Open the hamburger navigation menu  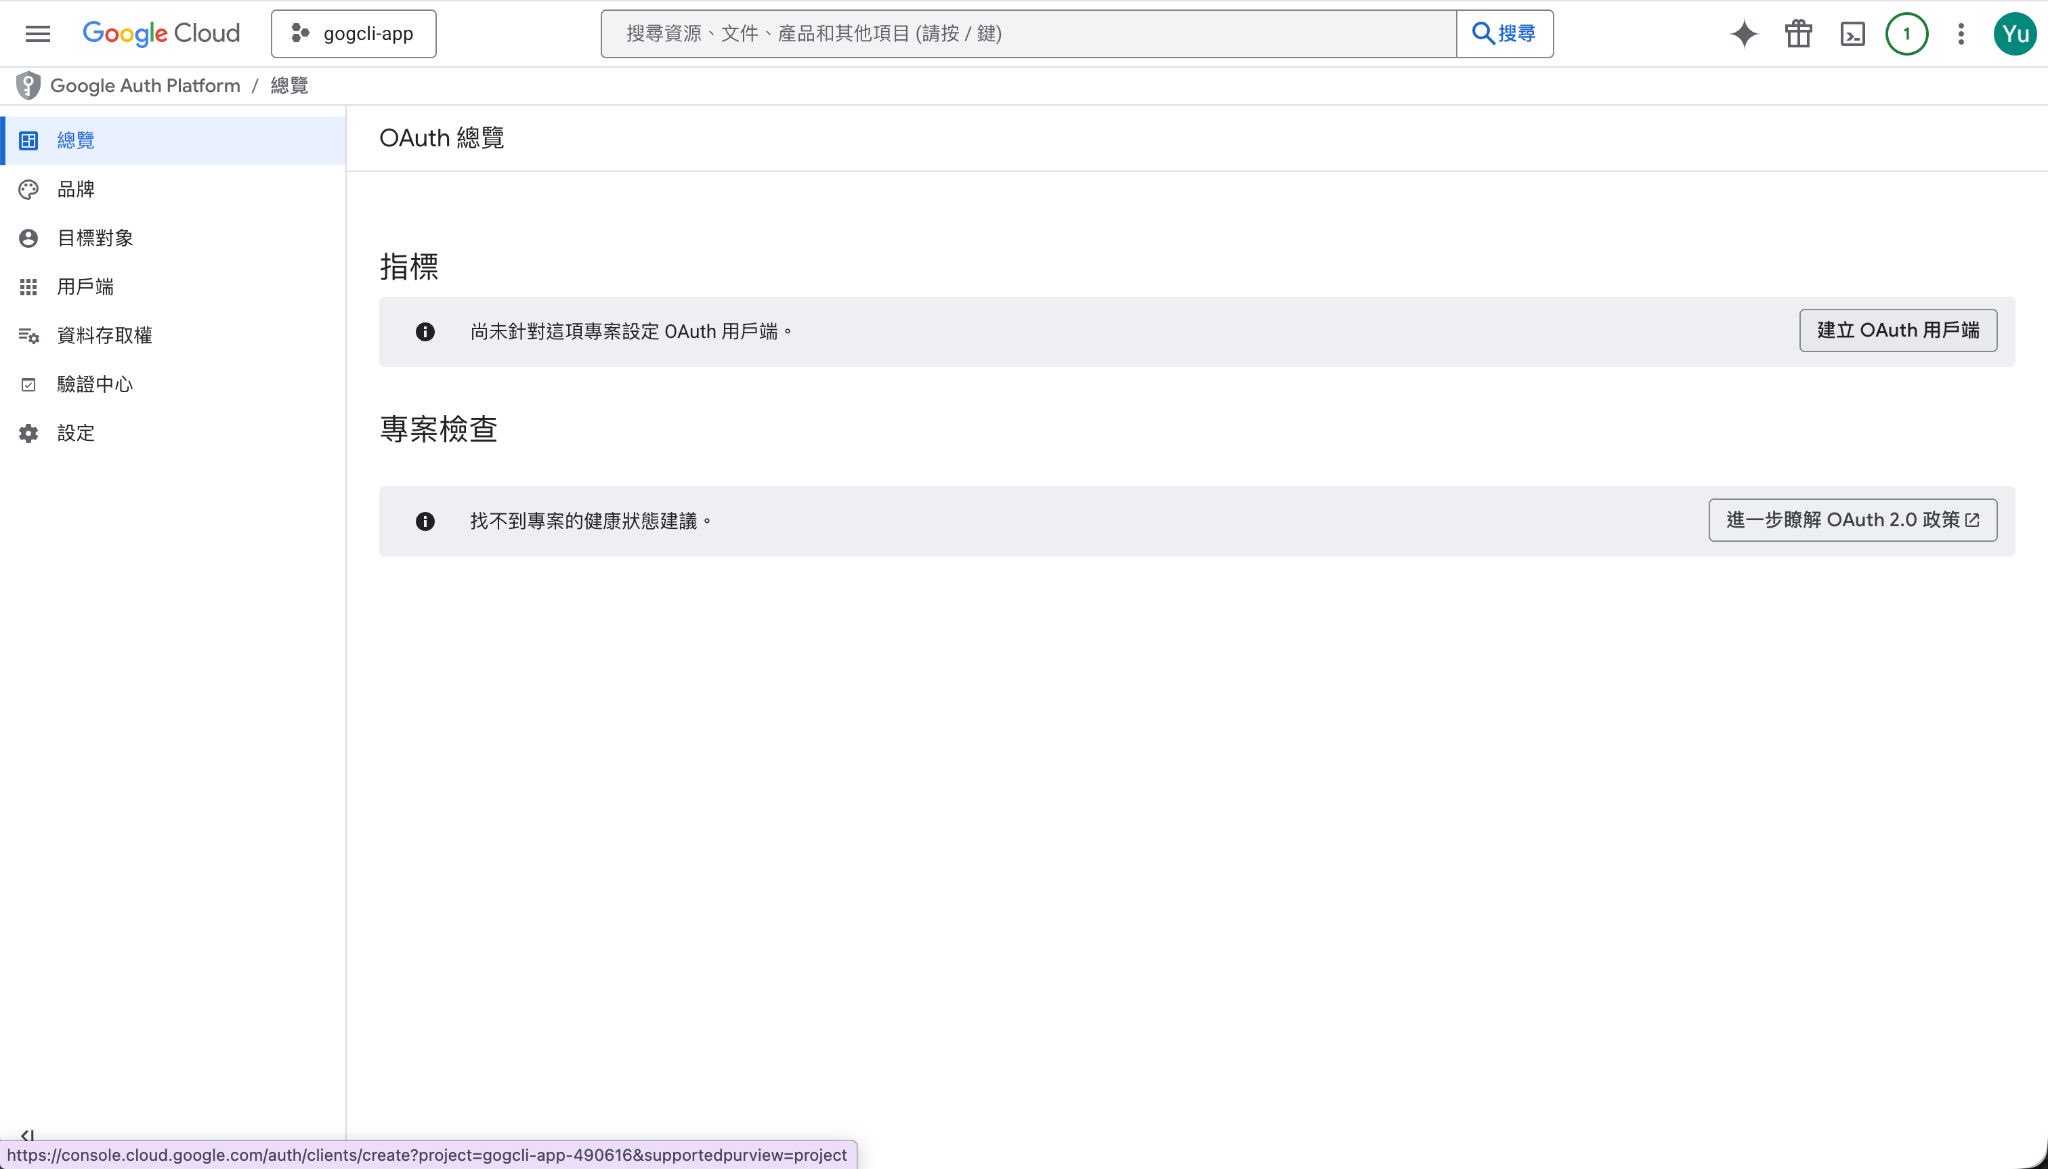point(38,34)
